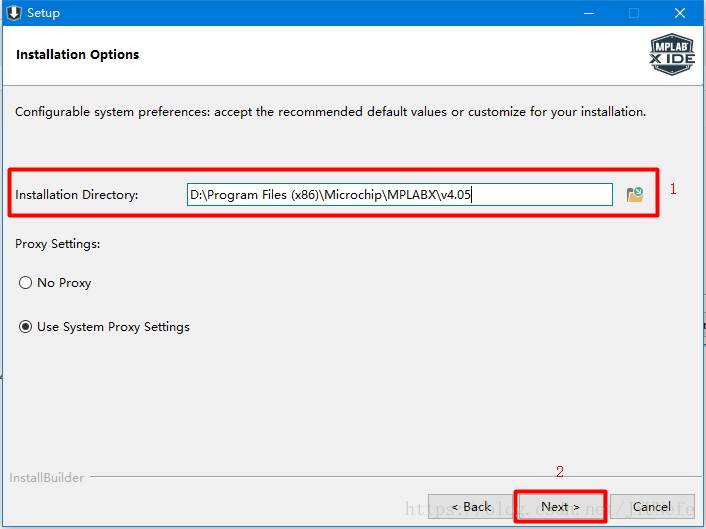Select the No Proxy radio option
Viewport: 706px width, 529px height.
[26, 283]
